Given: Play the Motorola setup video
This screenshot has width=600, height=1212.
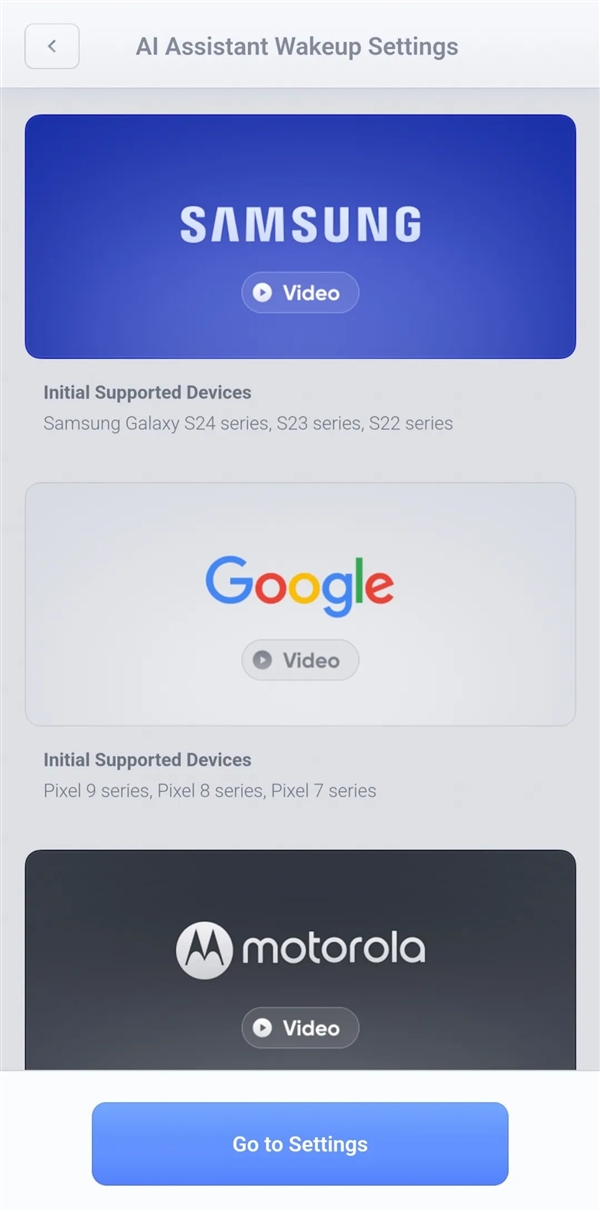Looking at the screenshot, I should 300,1027.
